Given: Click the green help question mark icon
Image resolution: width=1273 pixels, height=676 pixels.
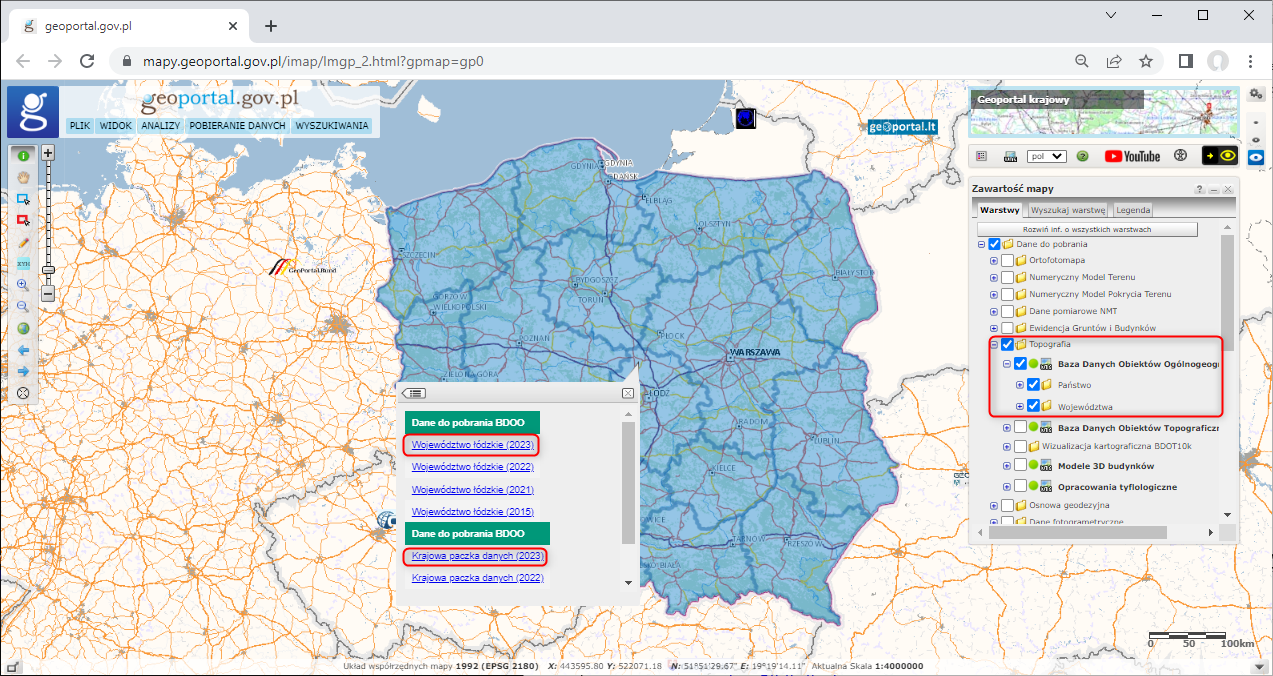Looking at the screenshot, I should (x=1082, y=157).
